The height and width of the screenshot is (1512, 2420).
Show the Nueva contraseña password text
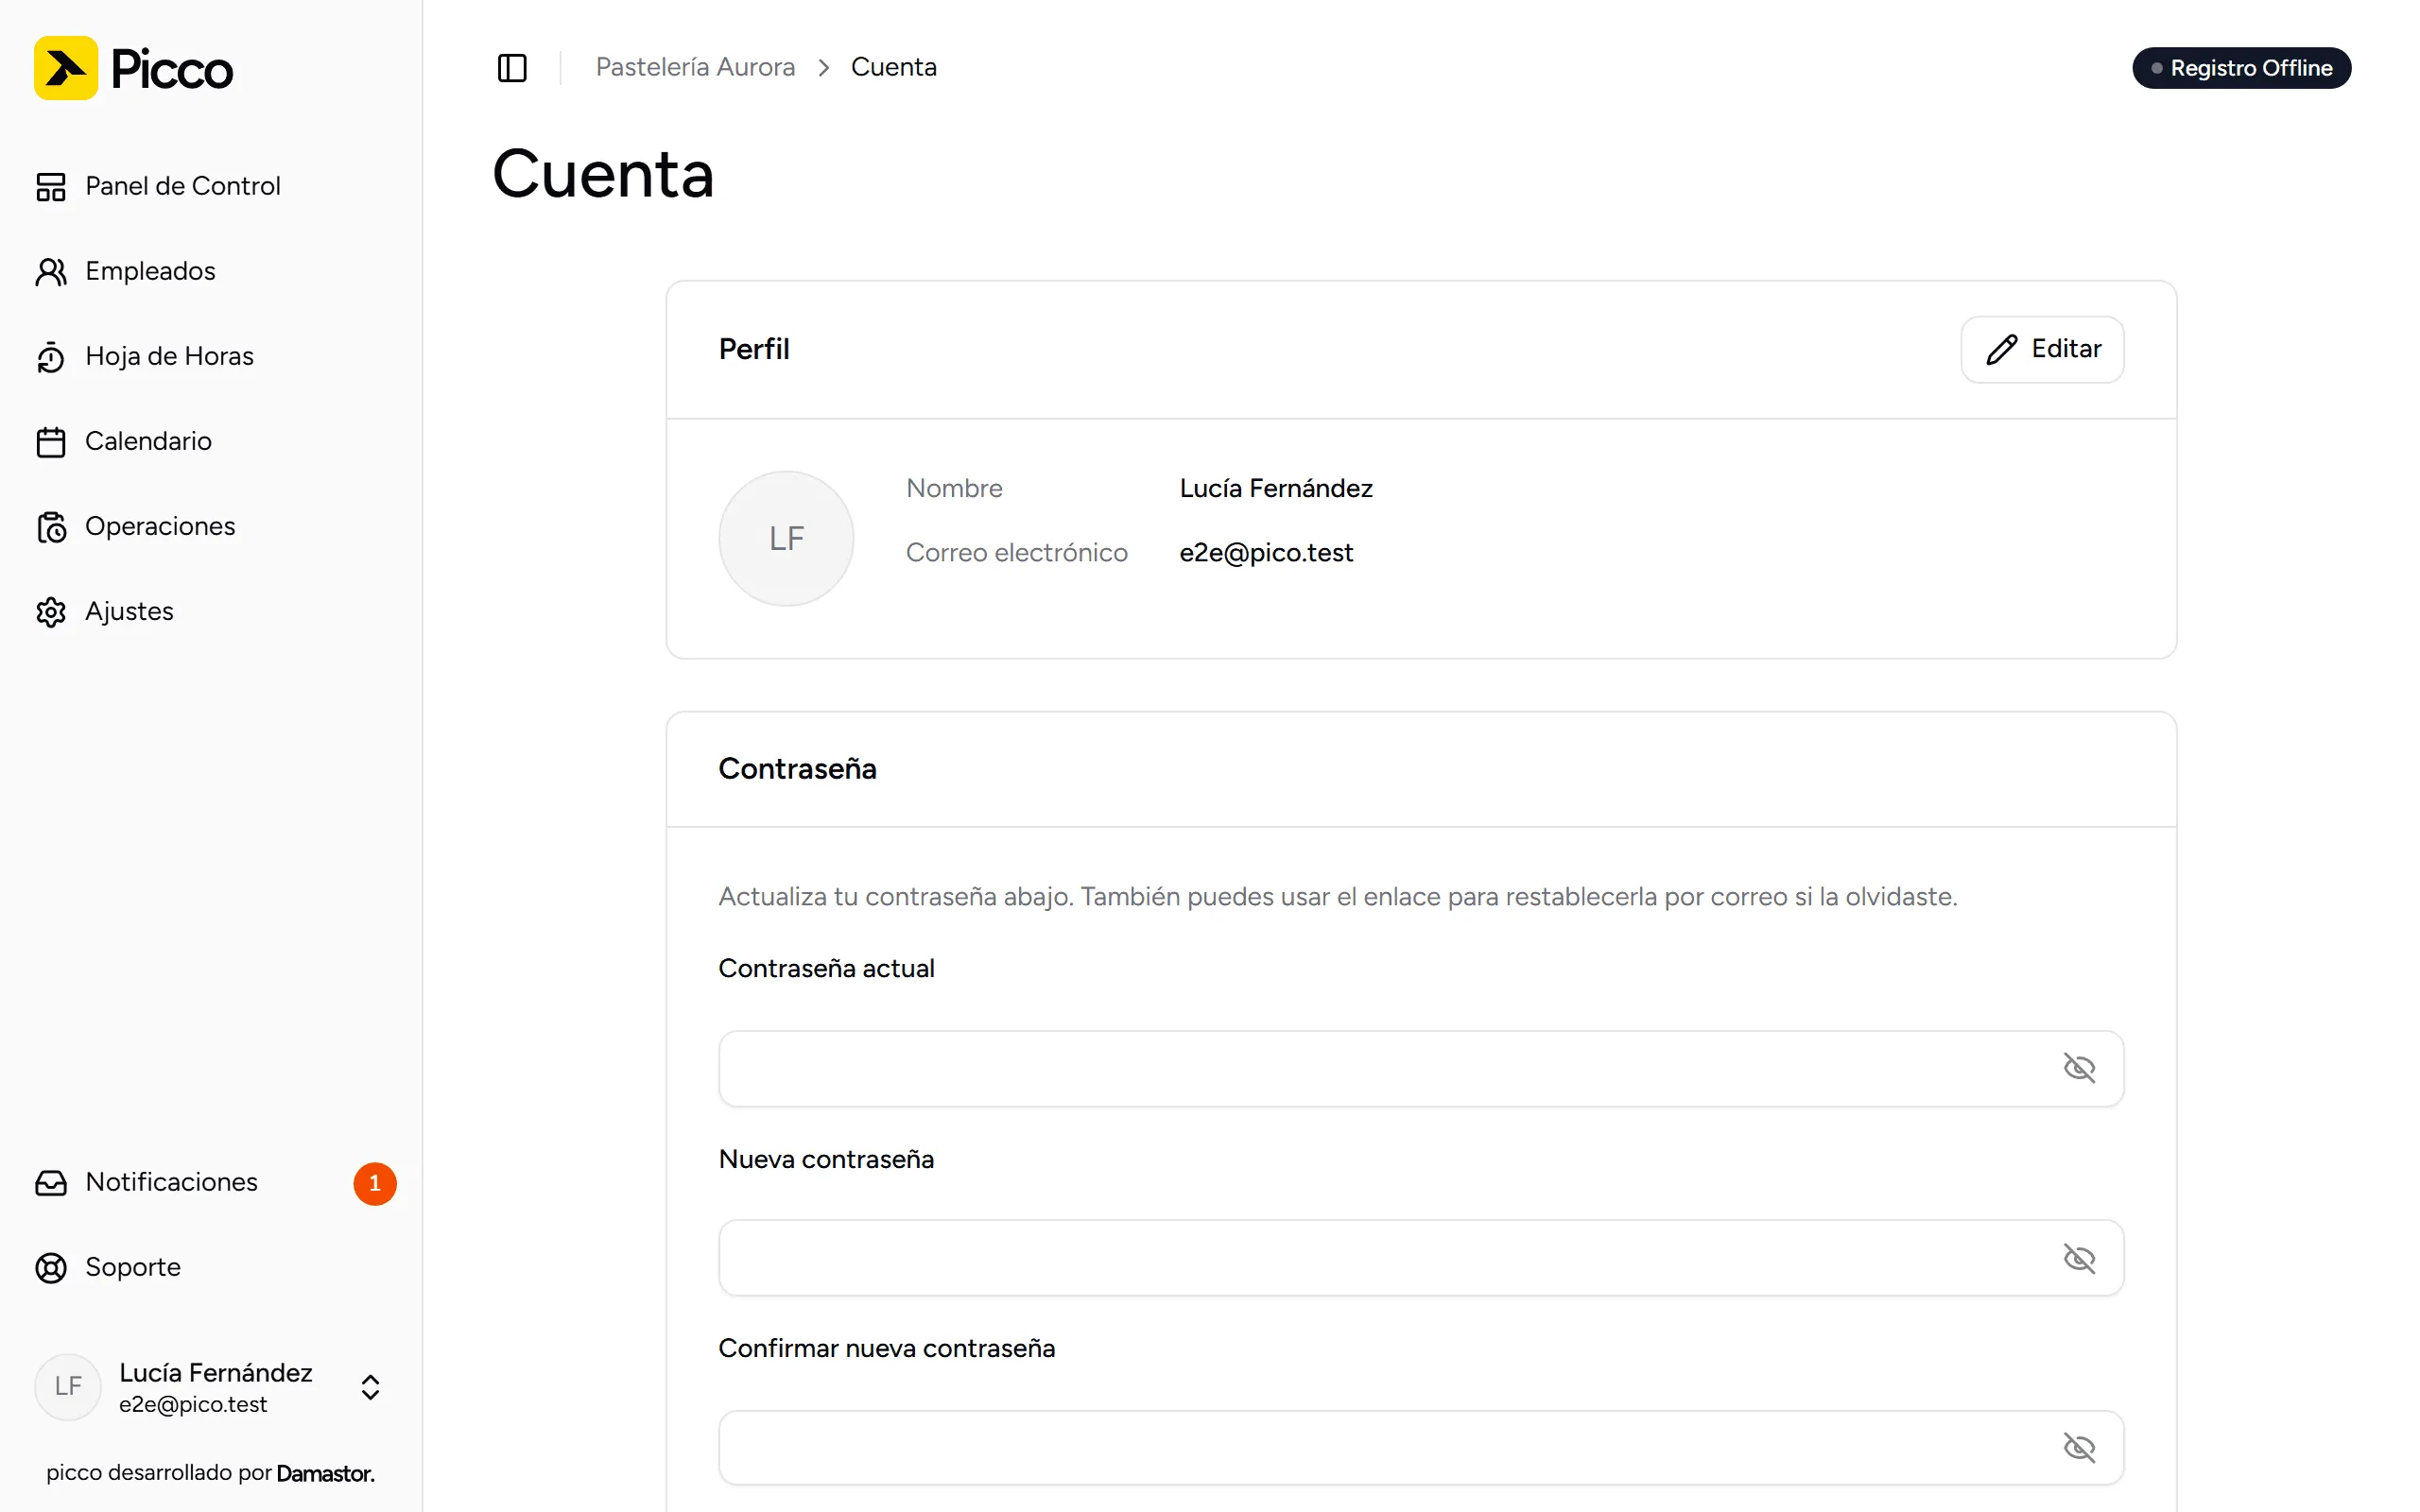[x=2079, y=1257]
